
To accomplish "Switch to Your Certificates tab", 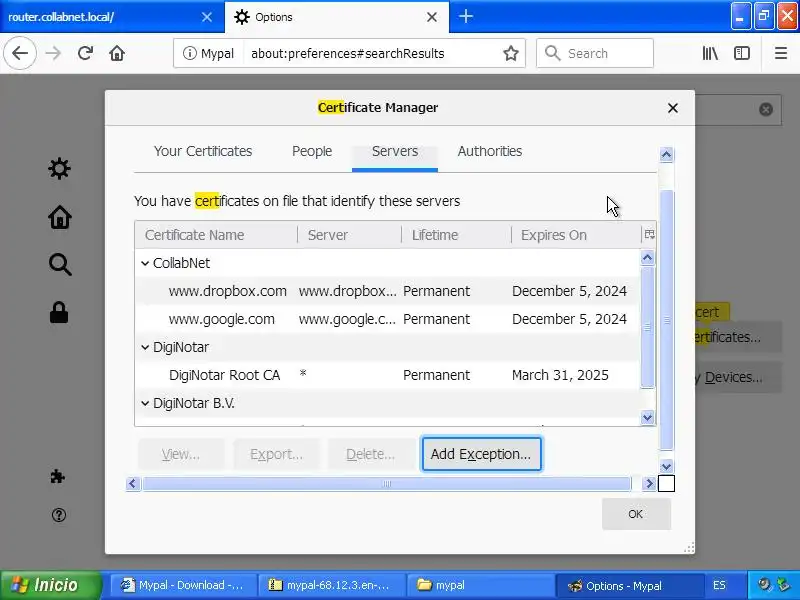I will point(203,151).
